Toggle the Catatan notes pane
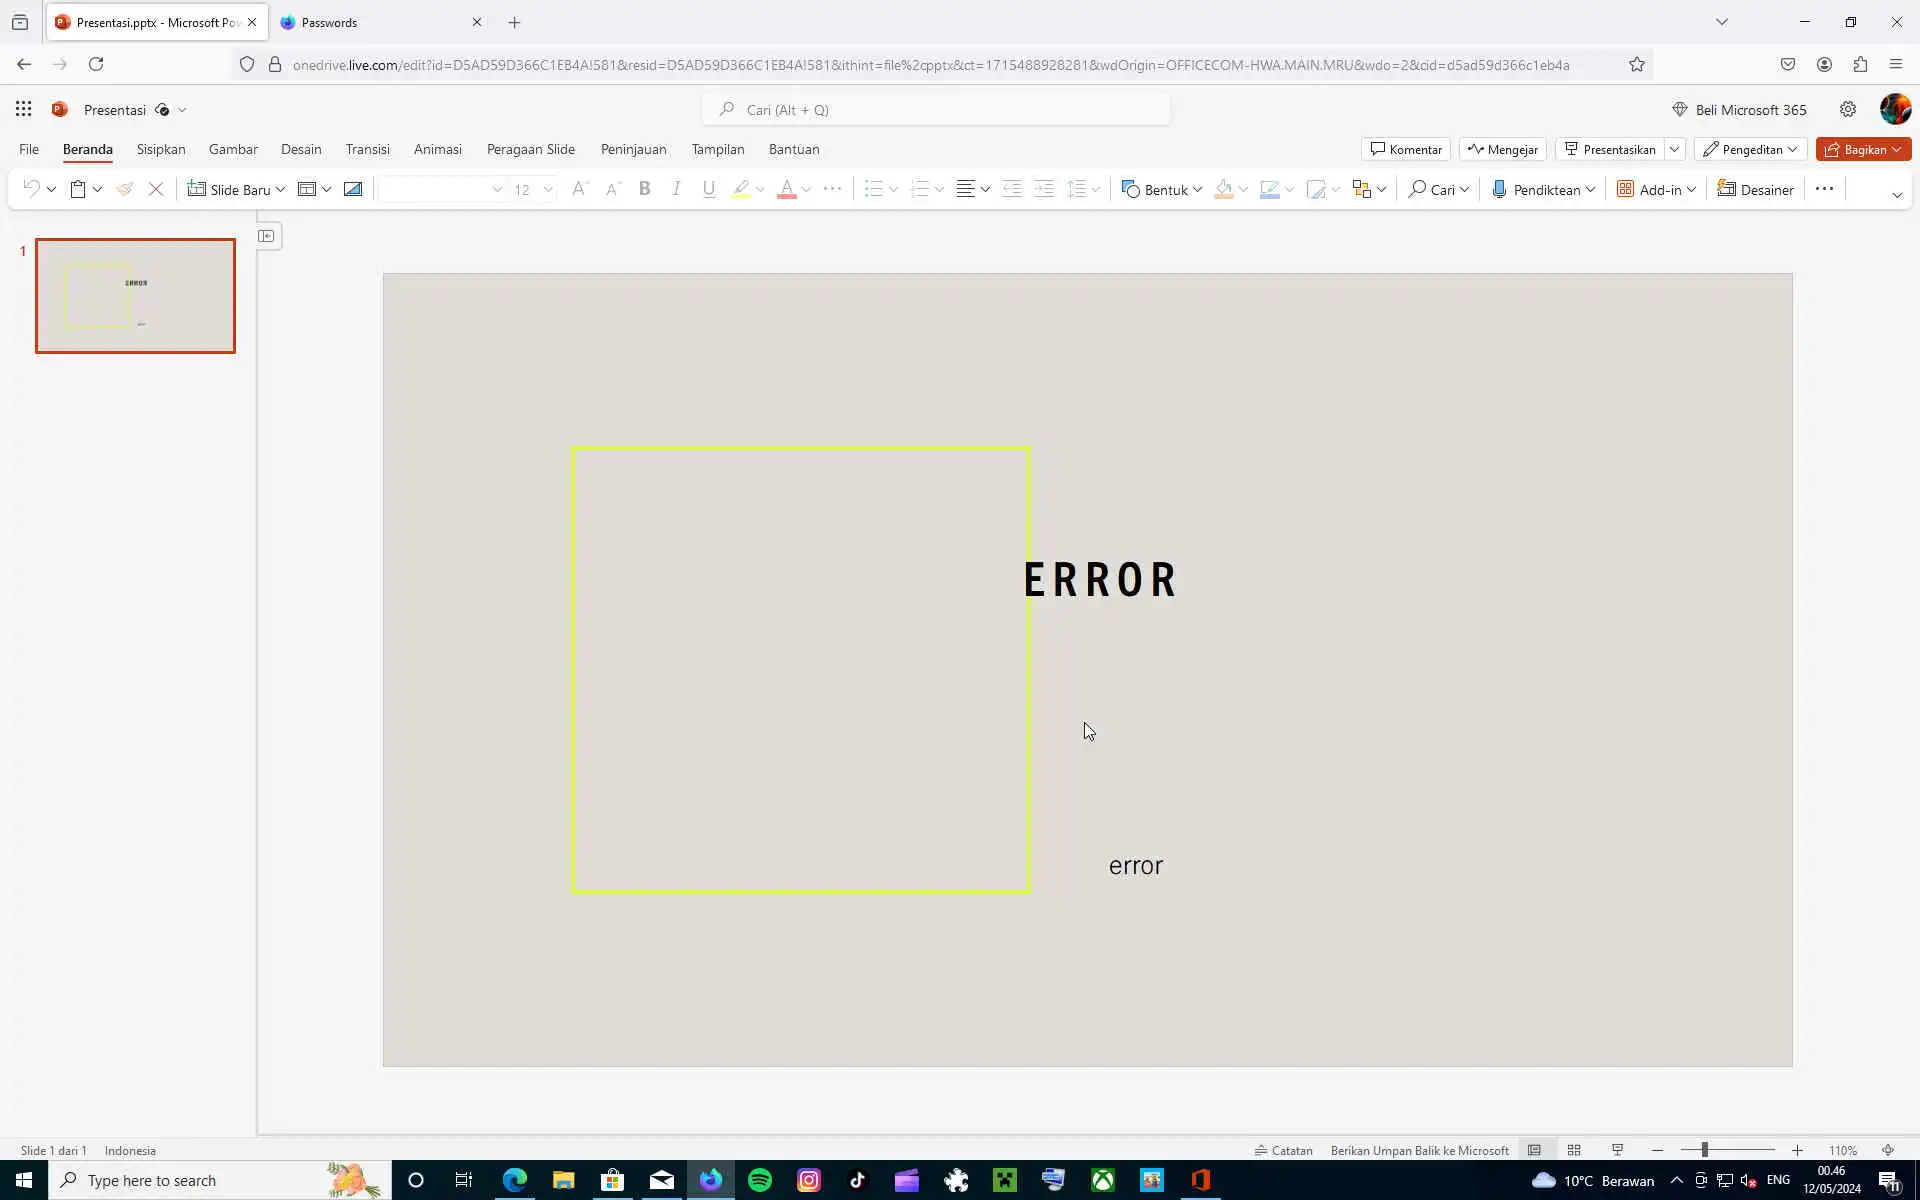 click(x=1284, y=1150)
